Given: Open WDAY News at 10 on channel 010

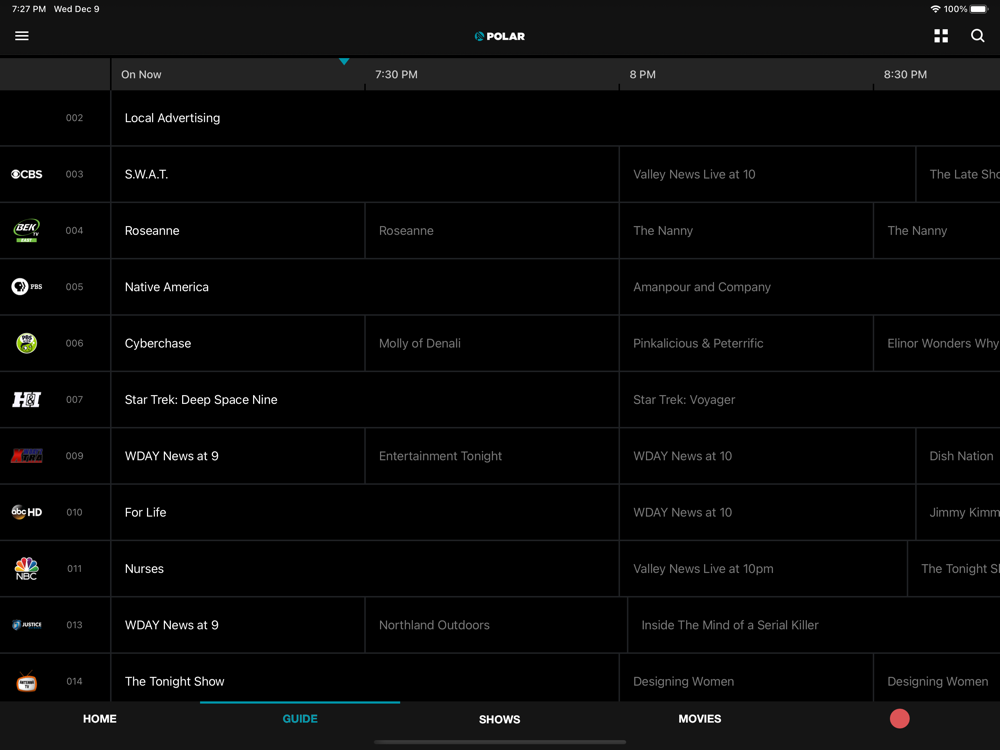Looking at the screenshot, I should pos(767,512).
